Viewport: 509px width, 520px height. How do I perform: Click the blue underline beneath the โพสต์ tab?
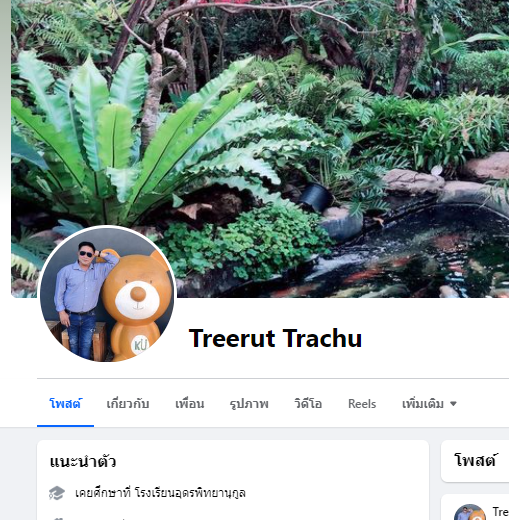point(65,426)
